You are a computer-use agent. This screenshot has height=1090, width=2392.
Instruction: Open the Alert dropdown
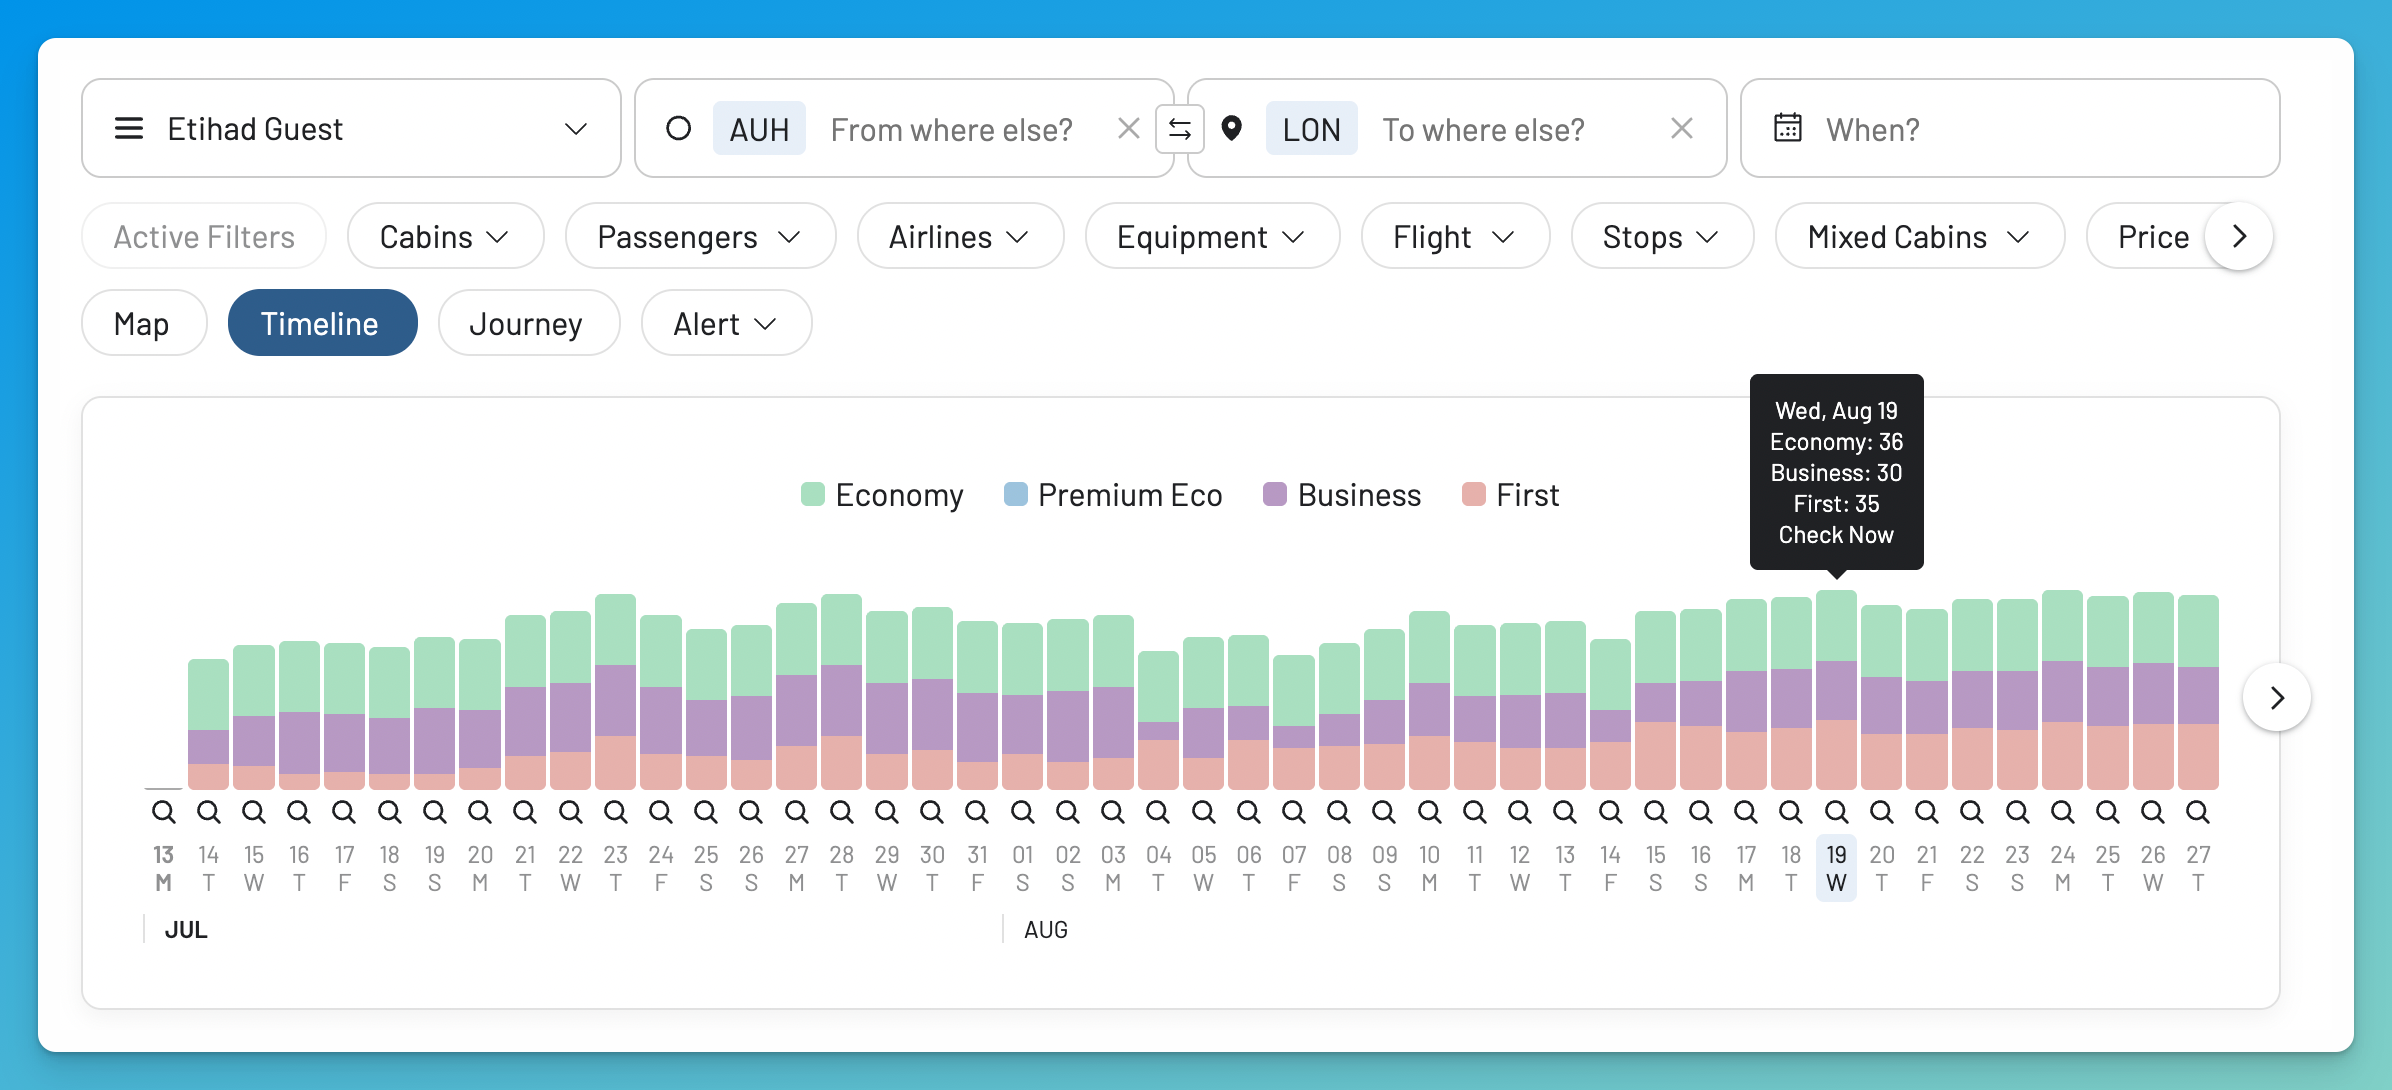[726, 323]
